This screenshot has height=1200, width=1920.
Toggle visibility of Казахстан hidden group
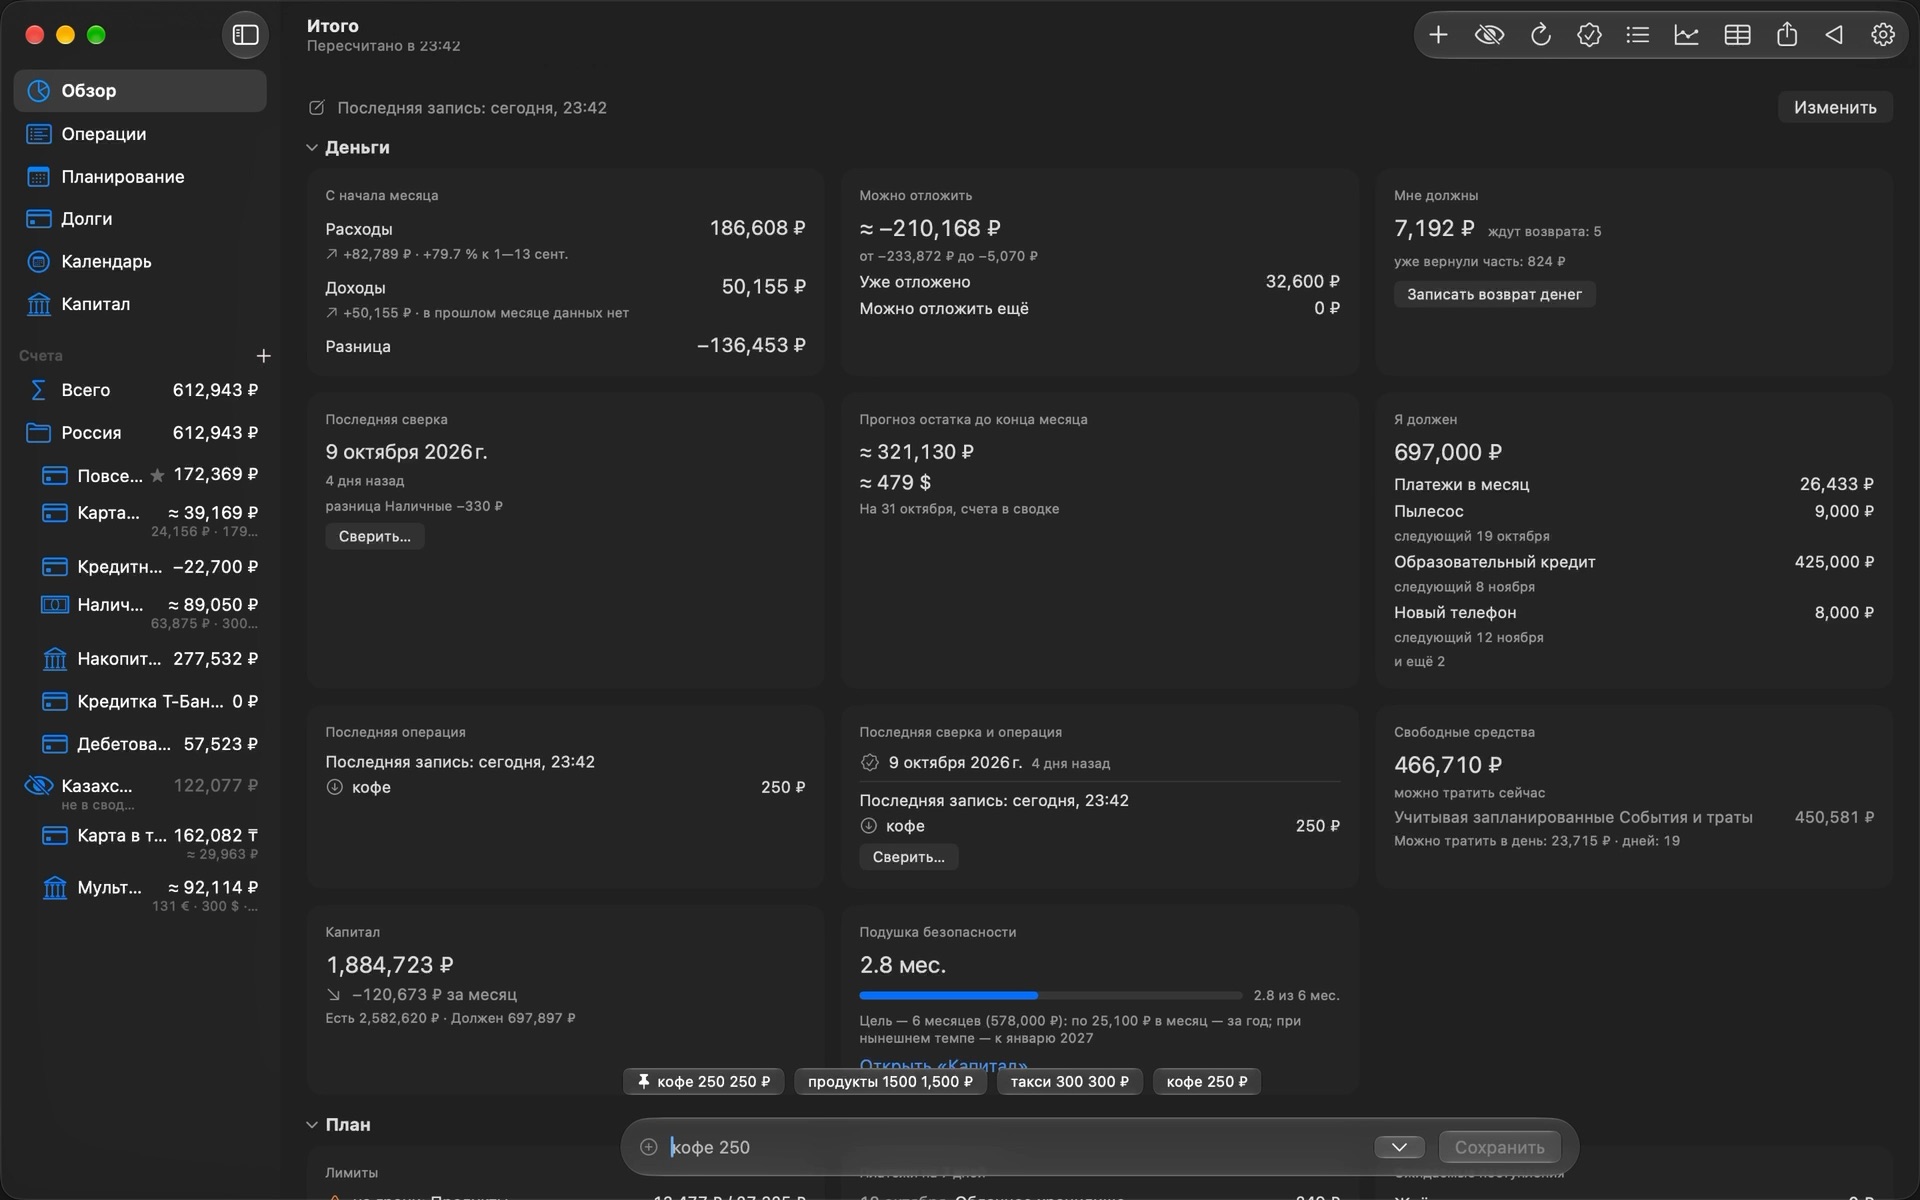(38, 786)
